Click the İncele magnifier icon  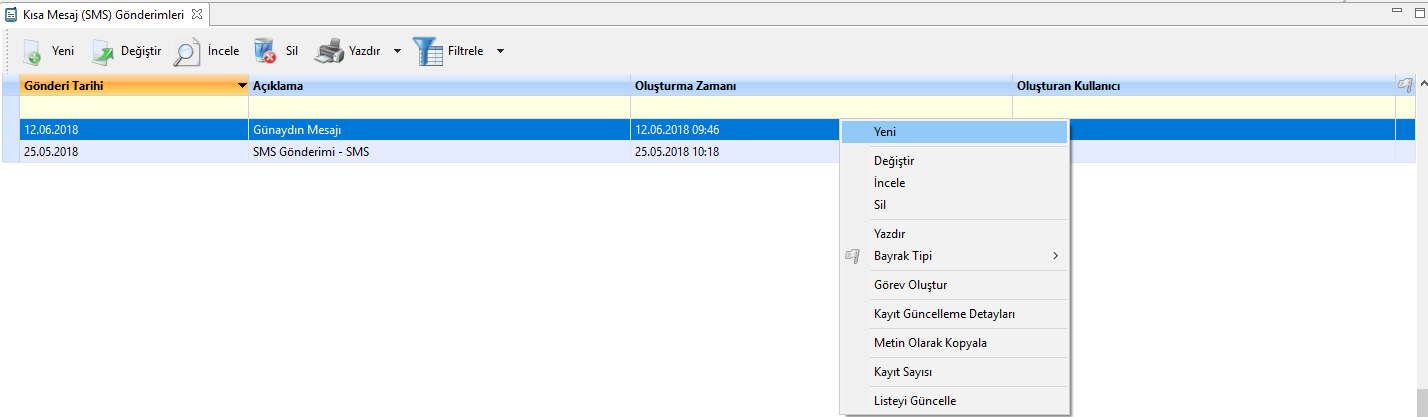187,52
